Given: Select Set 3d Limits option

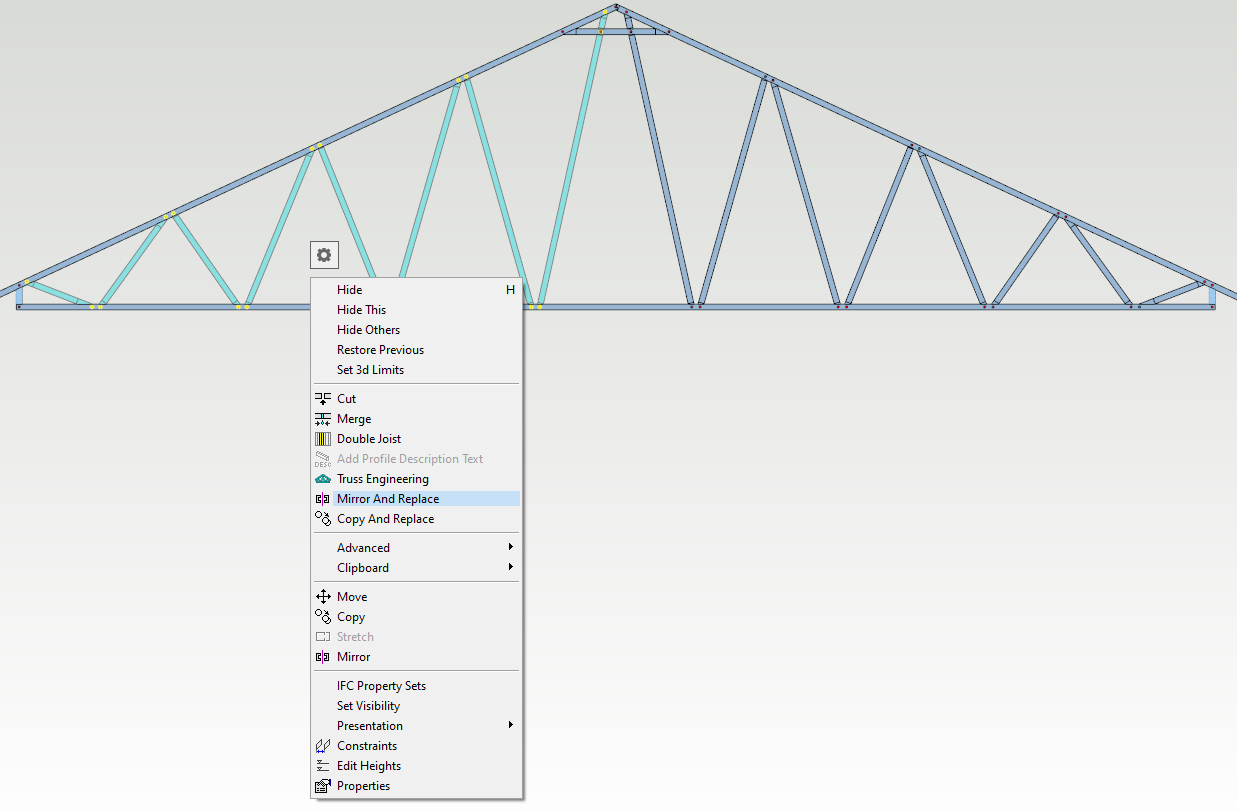Looking at the screenshot, I should tap(370, 370).
